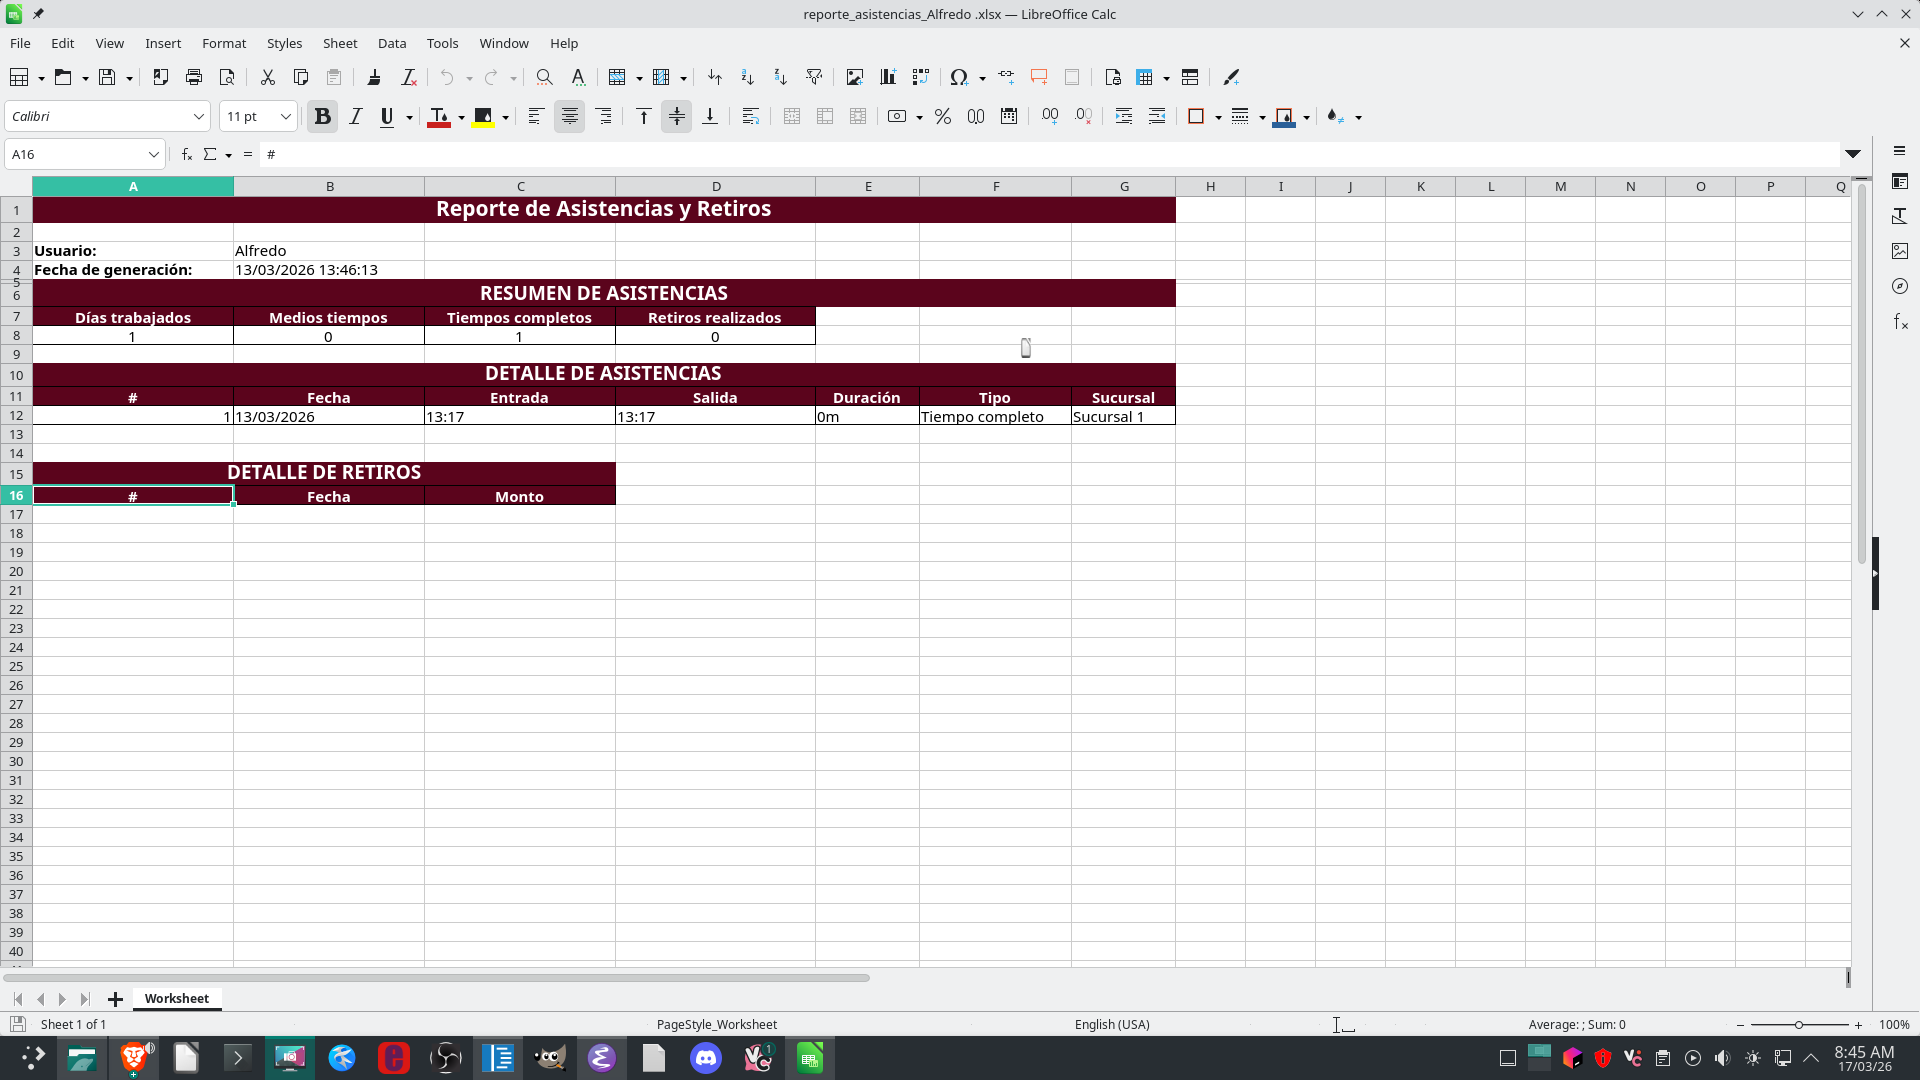Expand the Name Box A16 dropdown
The height and width of the screenshot is (1080, 1920).
[x=153, y=154]
